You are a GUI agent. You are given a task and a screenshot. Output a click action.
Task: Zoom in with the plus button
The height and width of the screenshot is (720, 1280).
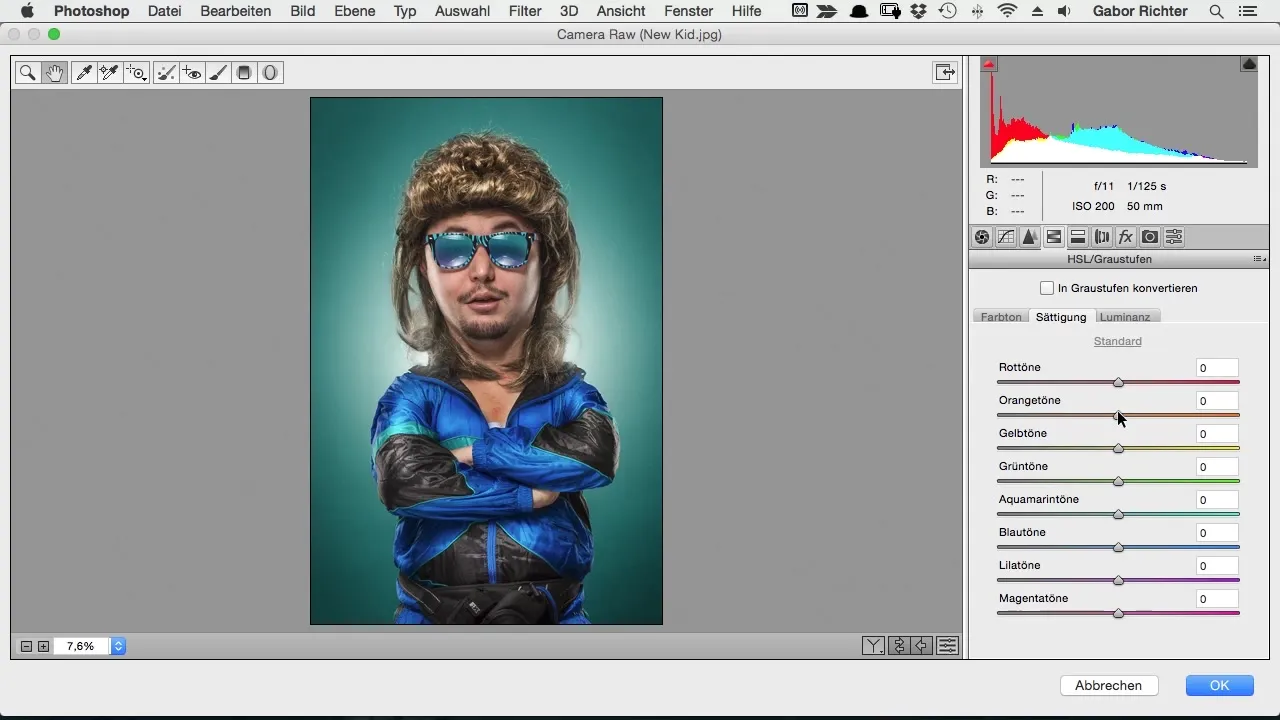pos(43,647)
